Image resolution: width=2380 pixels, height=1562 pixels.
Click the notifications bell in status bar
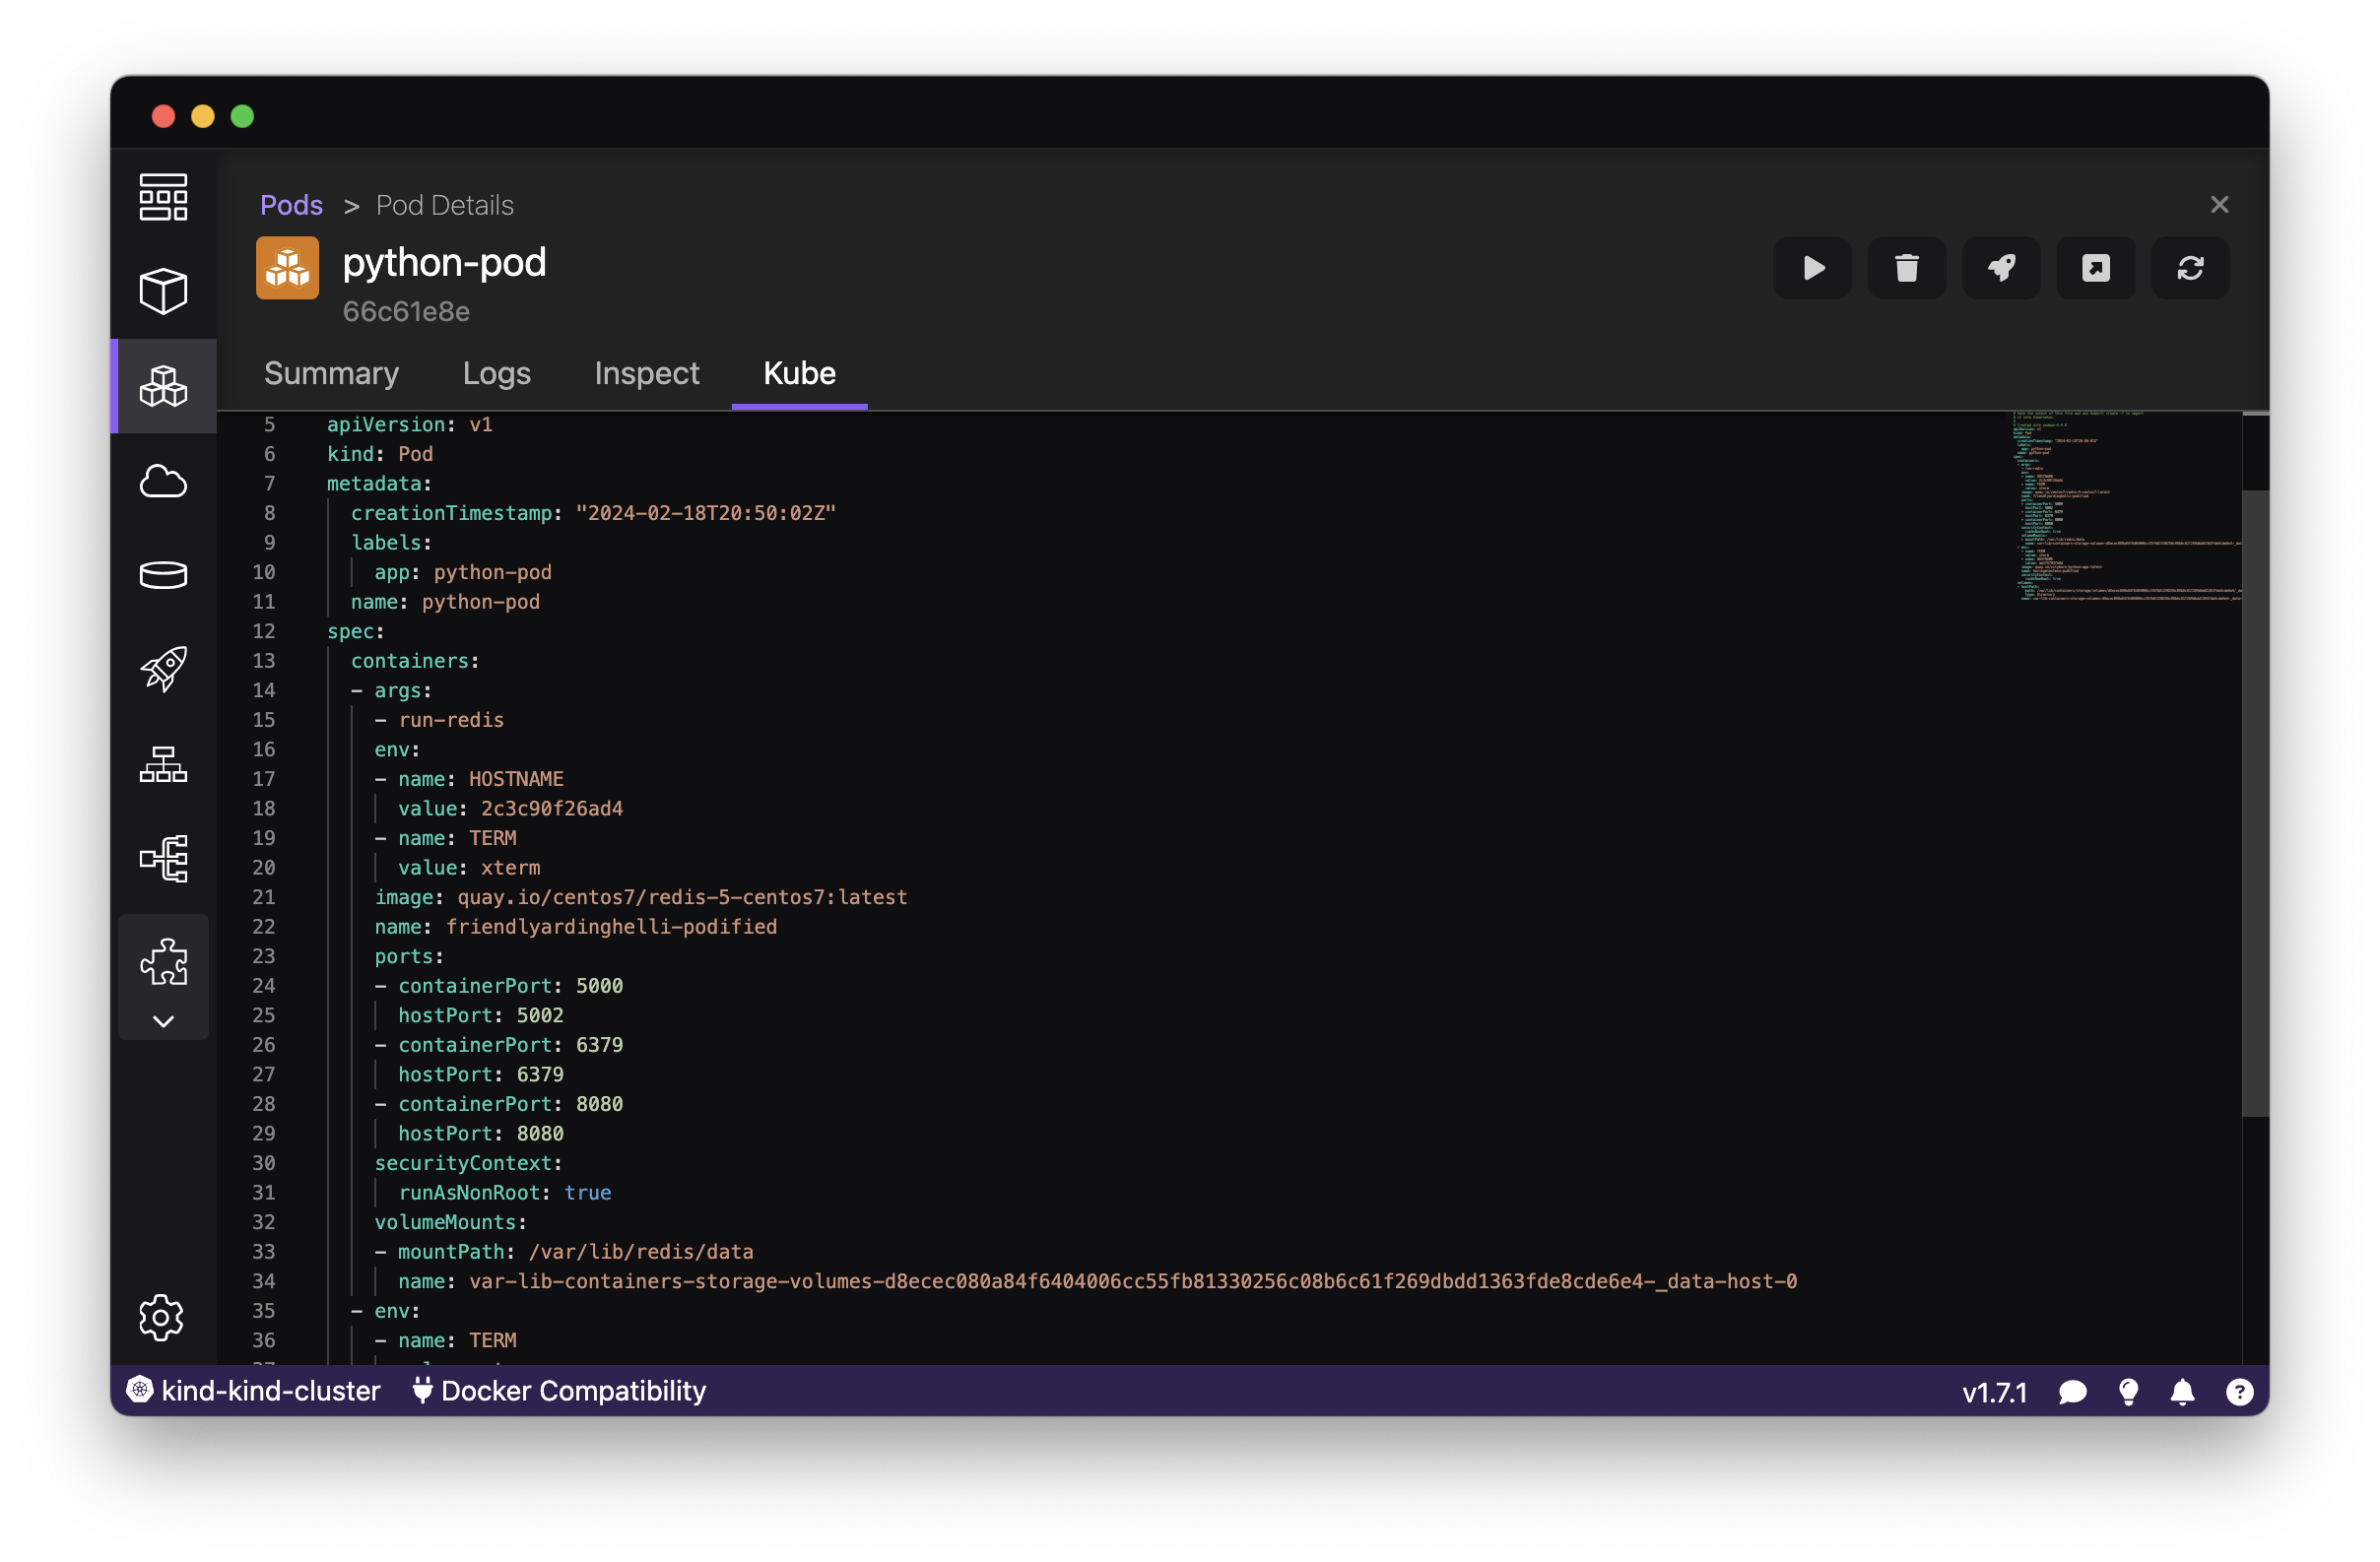tap(2182, 1391)
